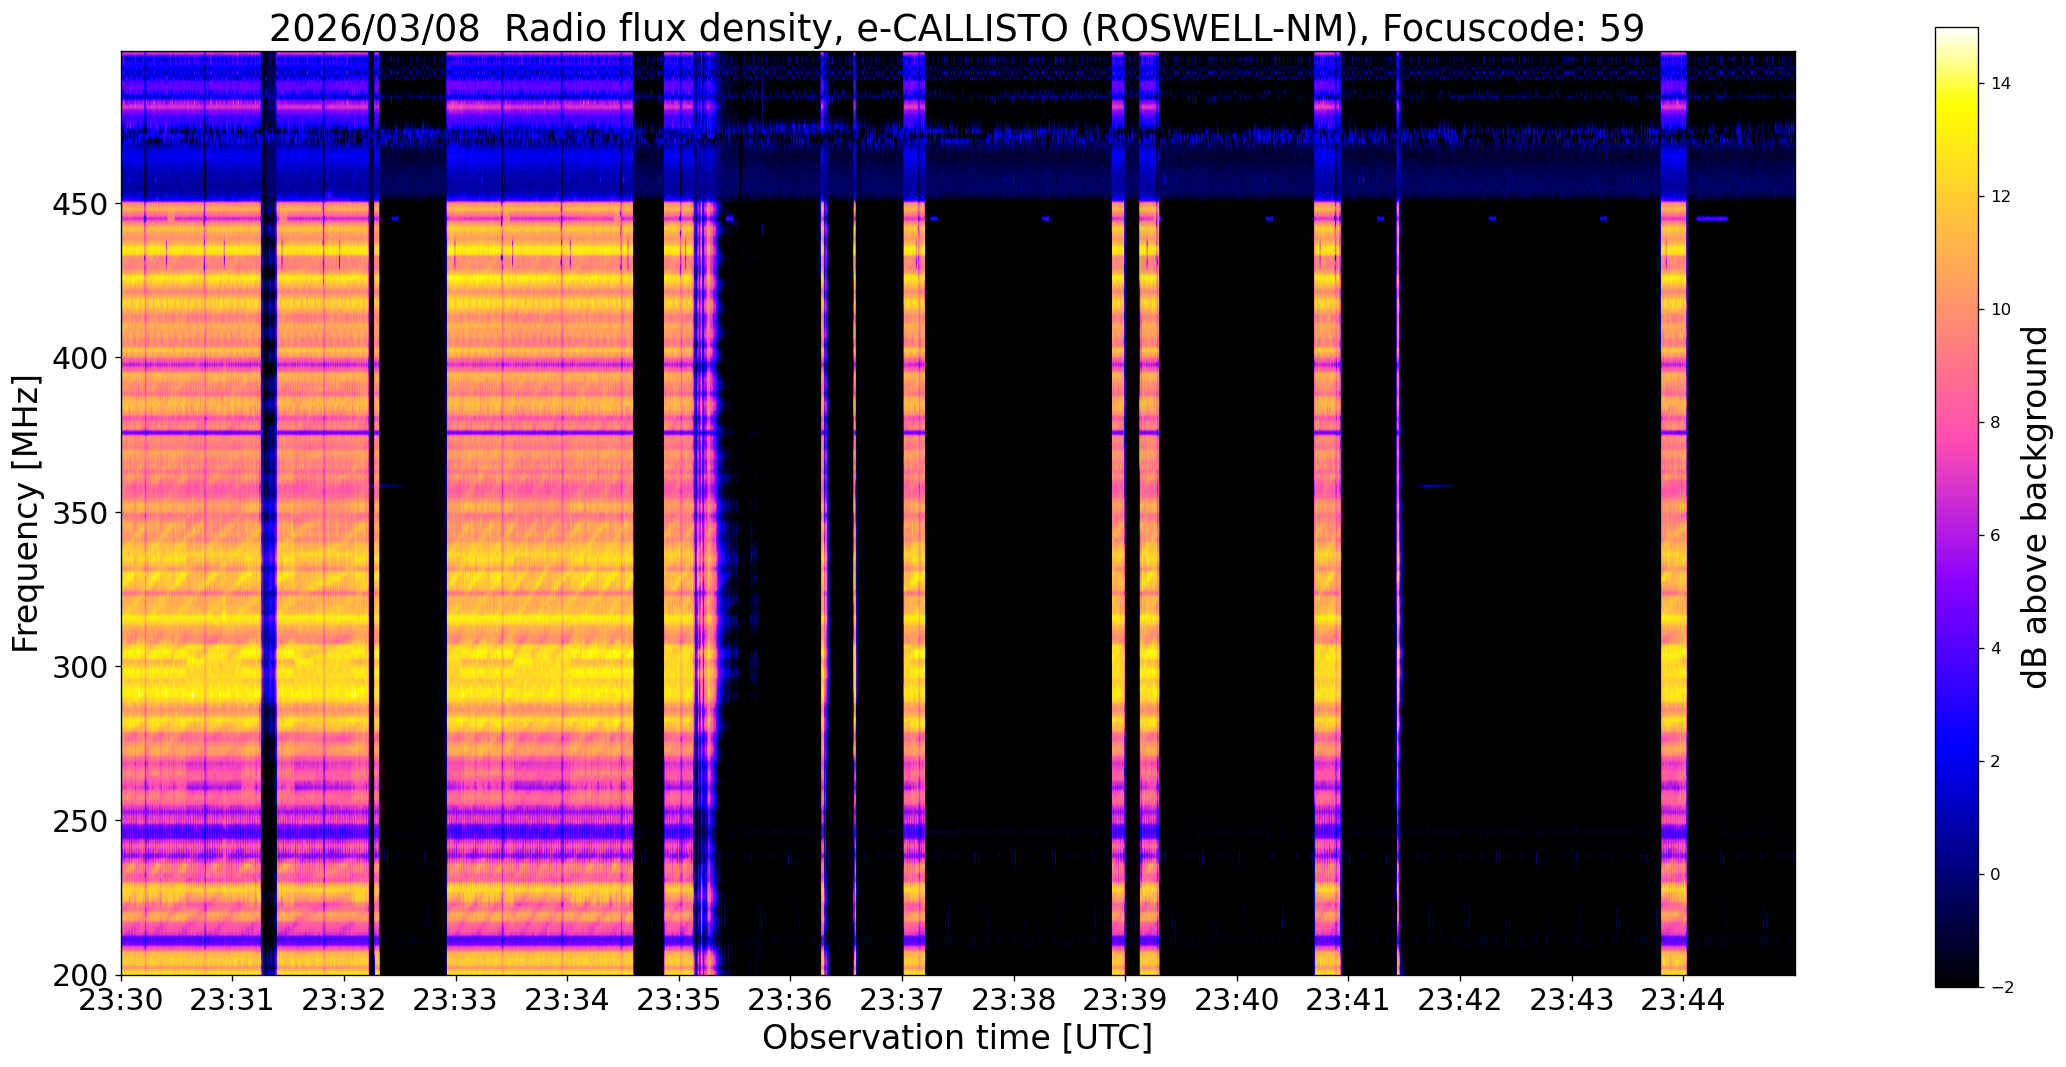2066x1067 pixels.
Task: Click the 'dB above background' colorbar label
Action: pos(2035,507)
